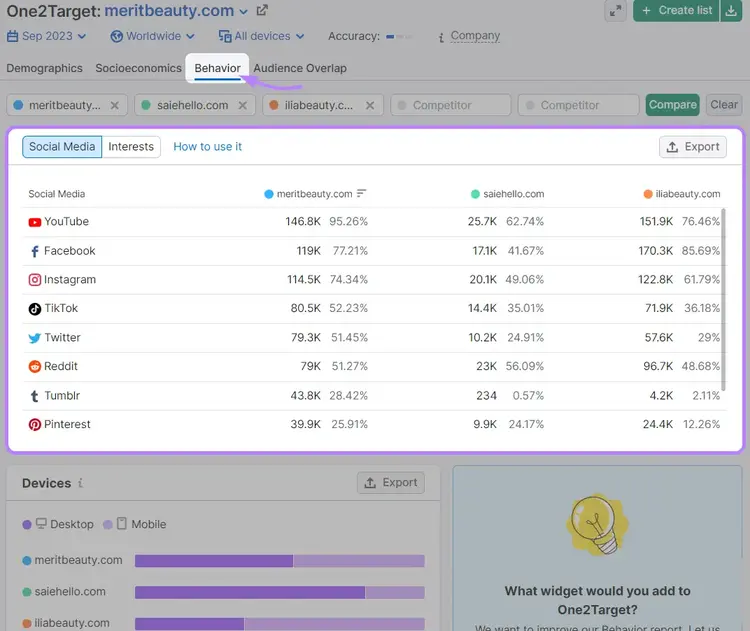Click the TikTok icon in the table
The width and height of the screenshot is (750, 631).
[x=34, y=309]
